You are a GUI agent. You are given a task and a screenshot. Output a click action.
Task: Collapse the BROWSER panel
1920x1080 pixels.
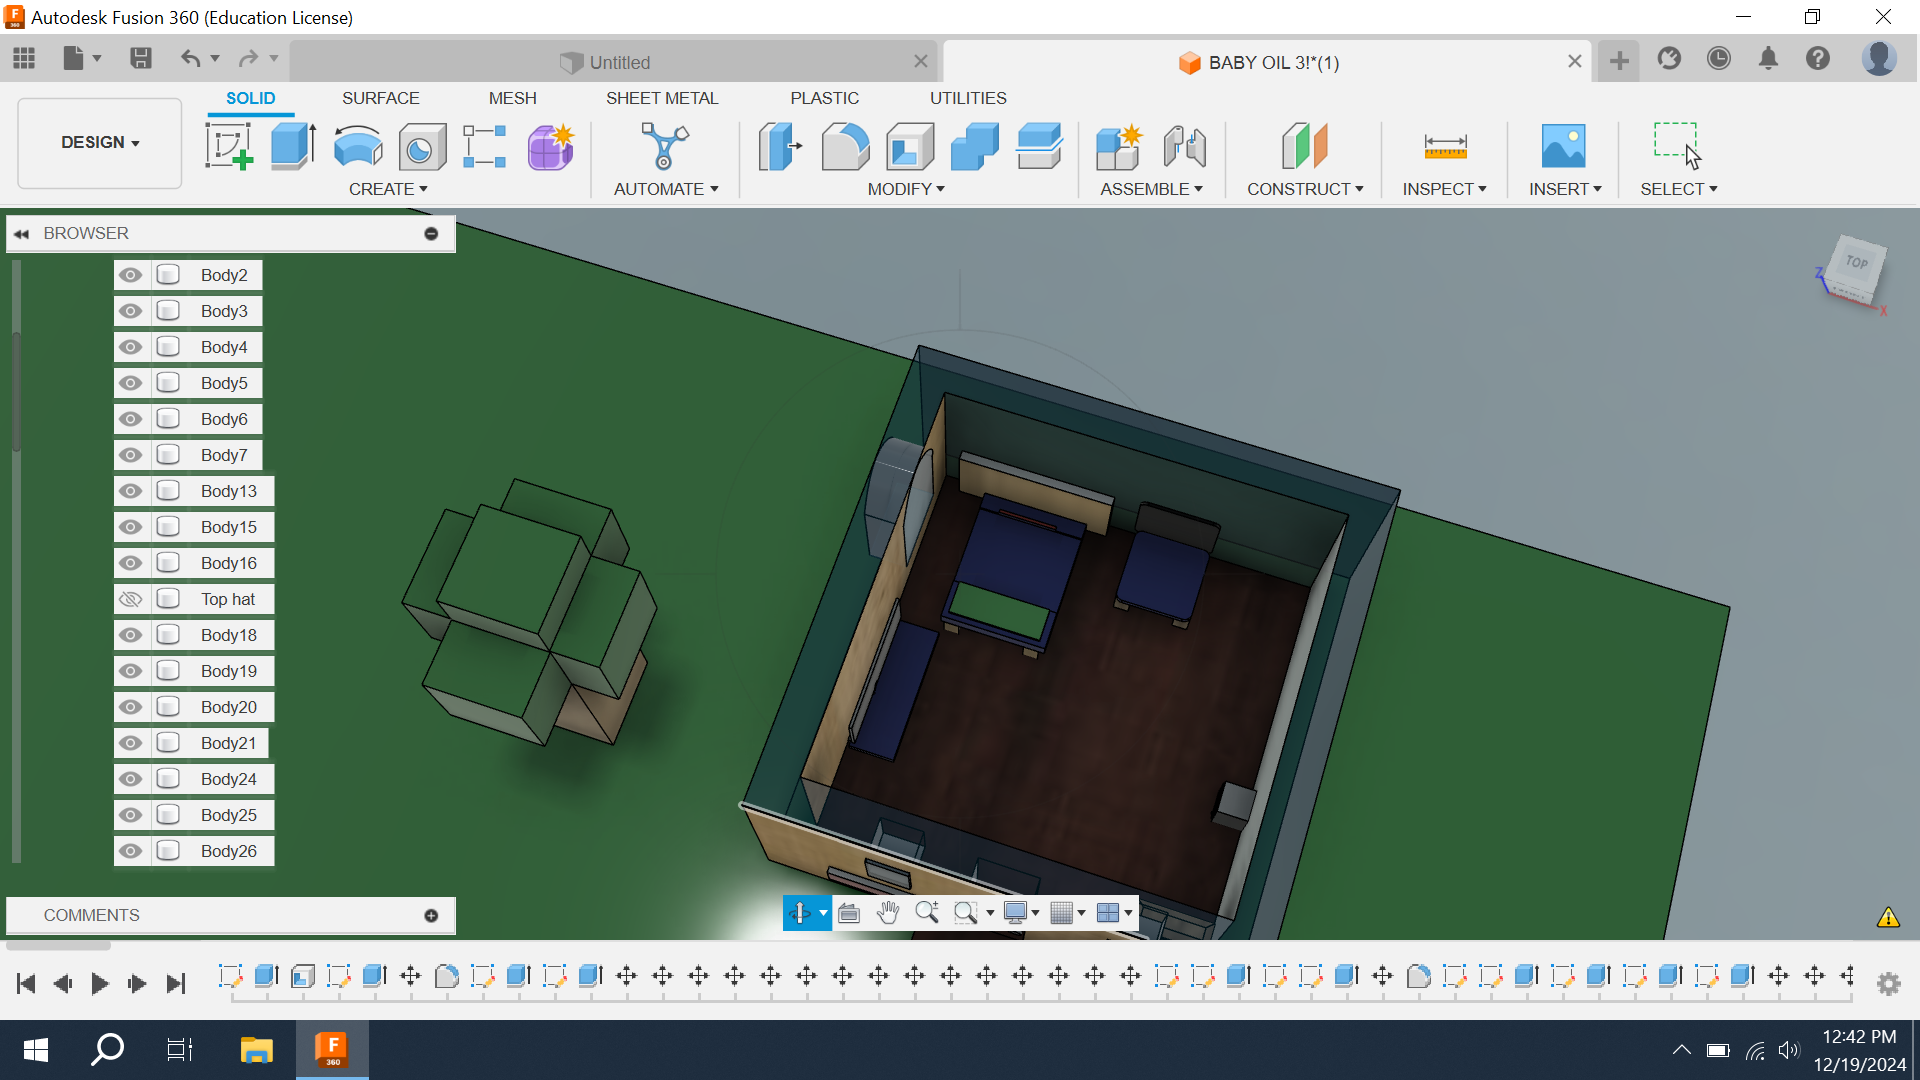click(21, 233)
